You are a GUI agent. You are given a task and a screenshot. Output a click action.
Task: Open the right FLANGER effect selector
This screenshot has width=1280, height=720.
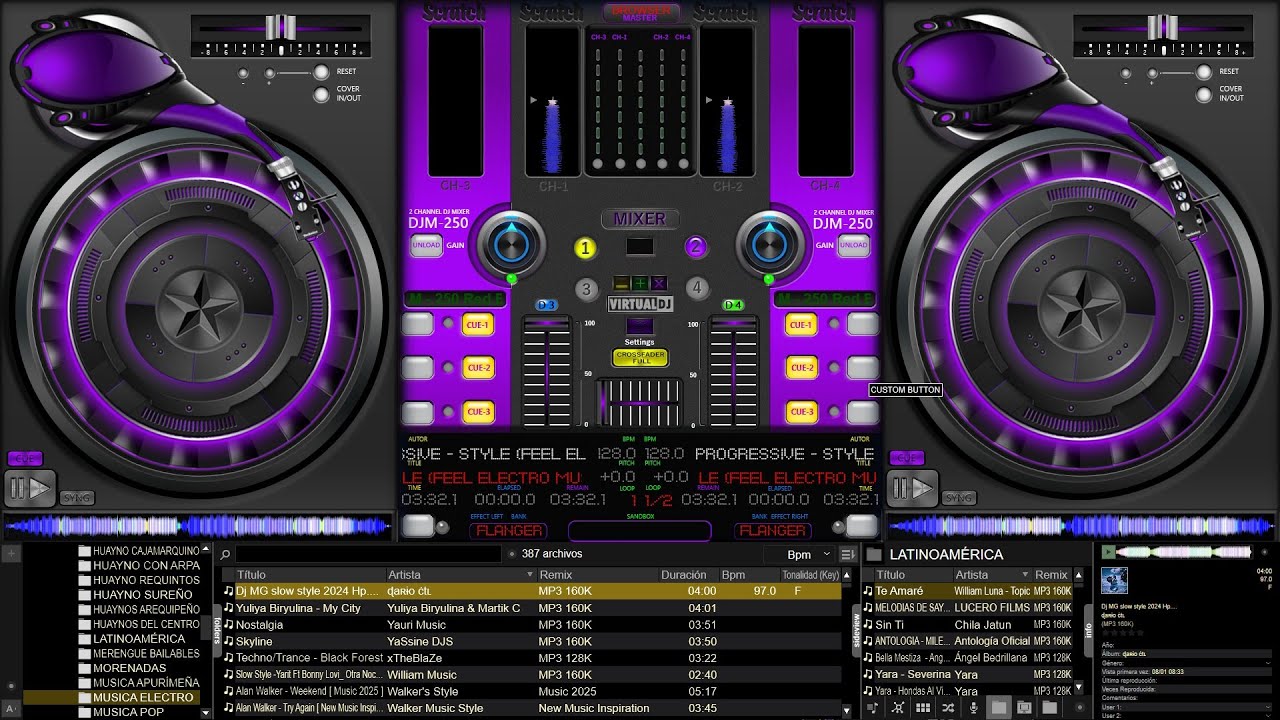click(772, 531)
